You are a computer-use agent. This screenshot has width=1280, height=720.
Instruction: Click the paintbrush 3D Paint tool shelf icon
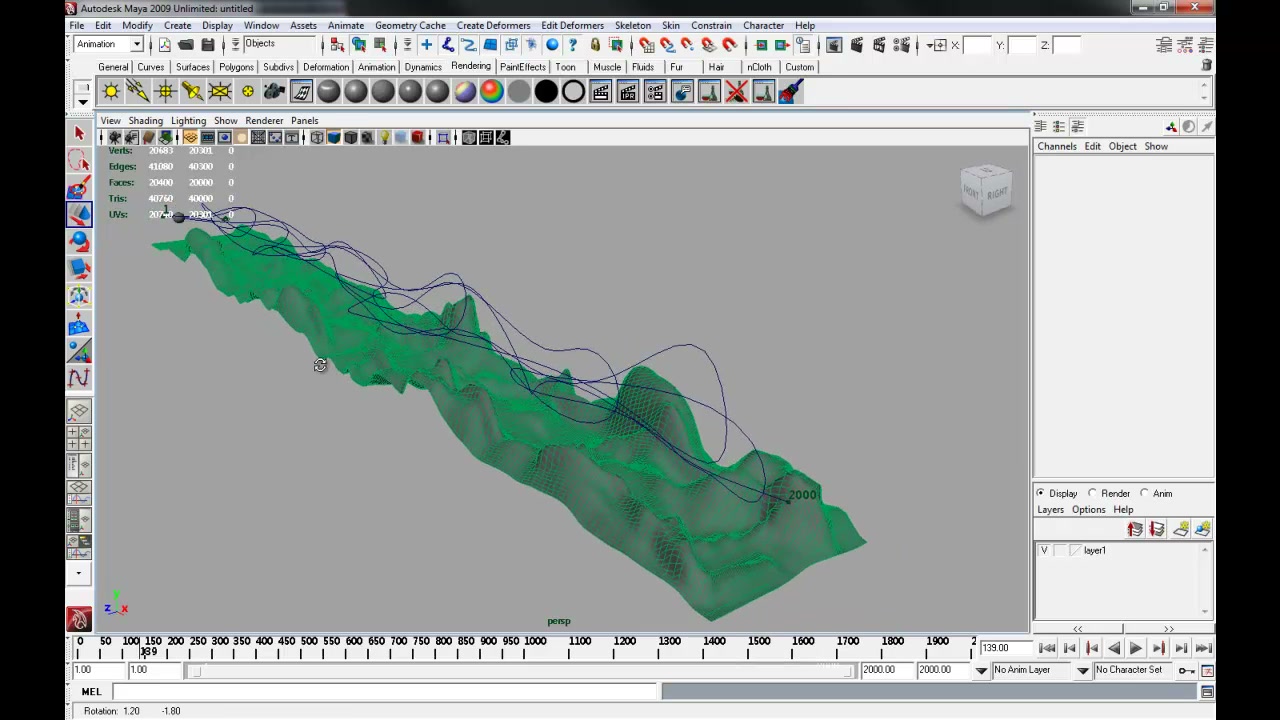point(790,92)
